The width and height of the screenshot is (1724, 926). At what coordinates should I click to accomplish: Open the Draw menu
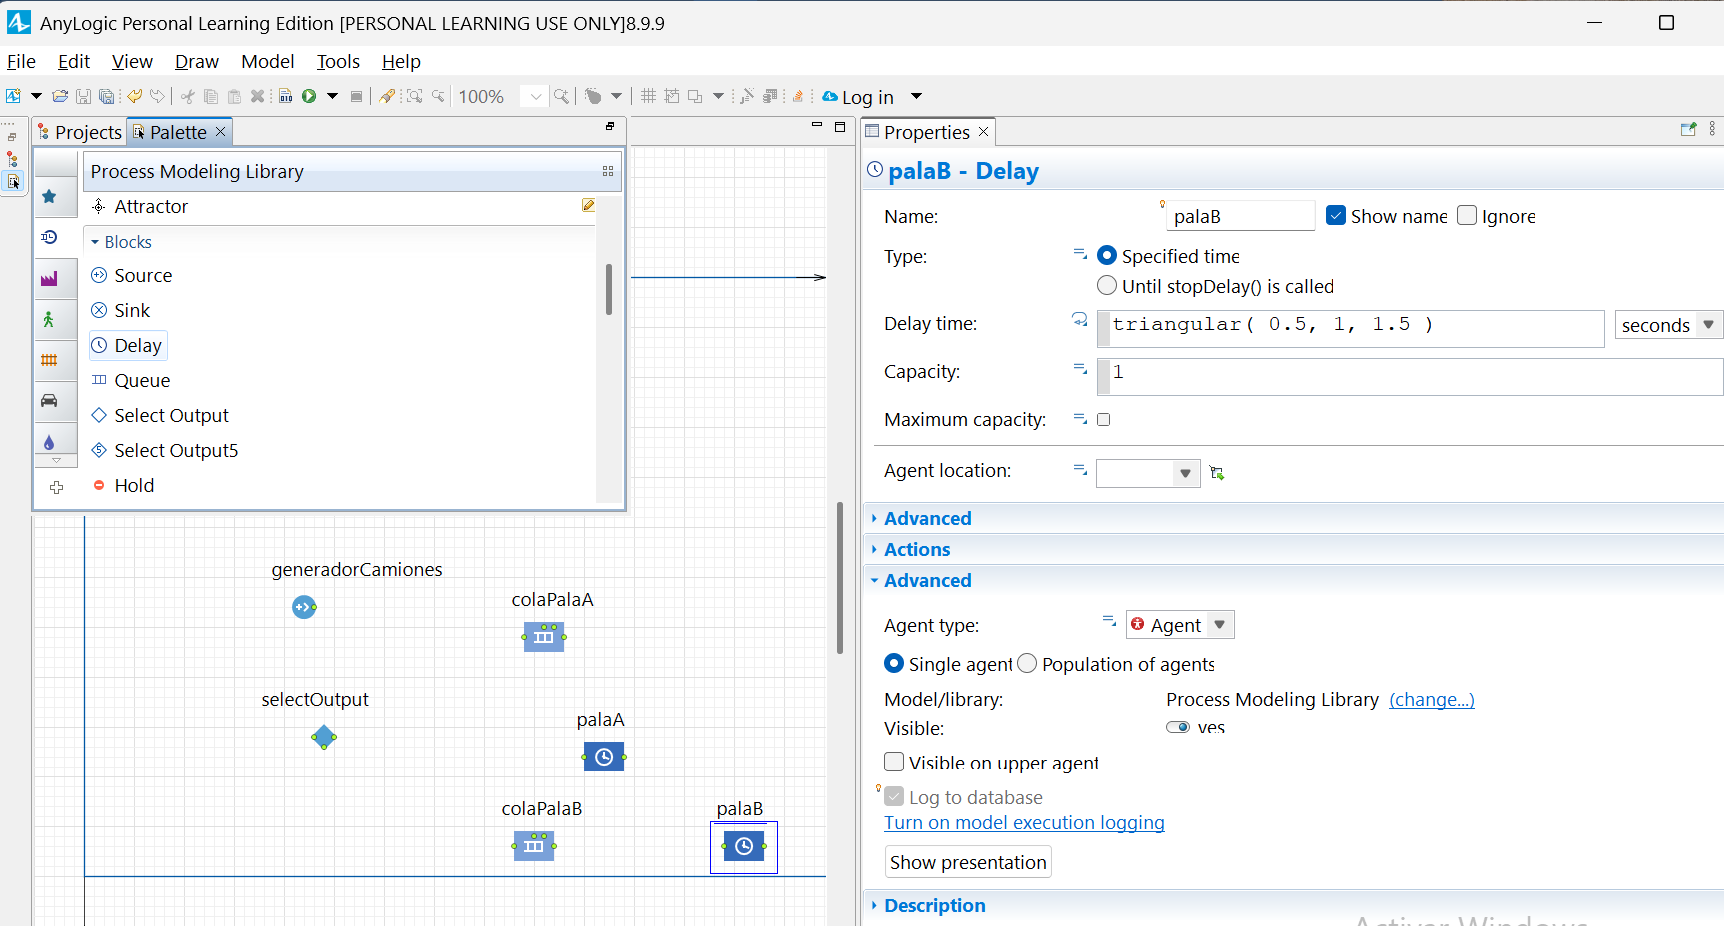click(x=197, y=61)
